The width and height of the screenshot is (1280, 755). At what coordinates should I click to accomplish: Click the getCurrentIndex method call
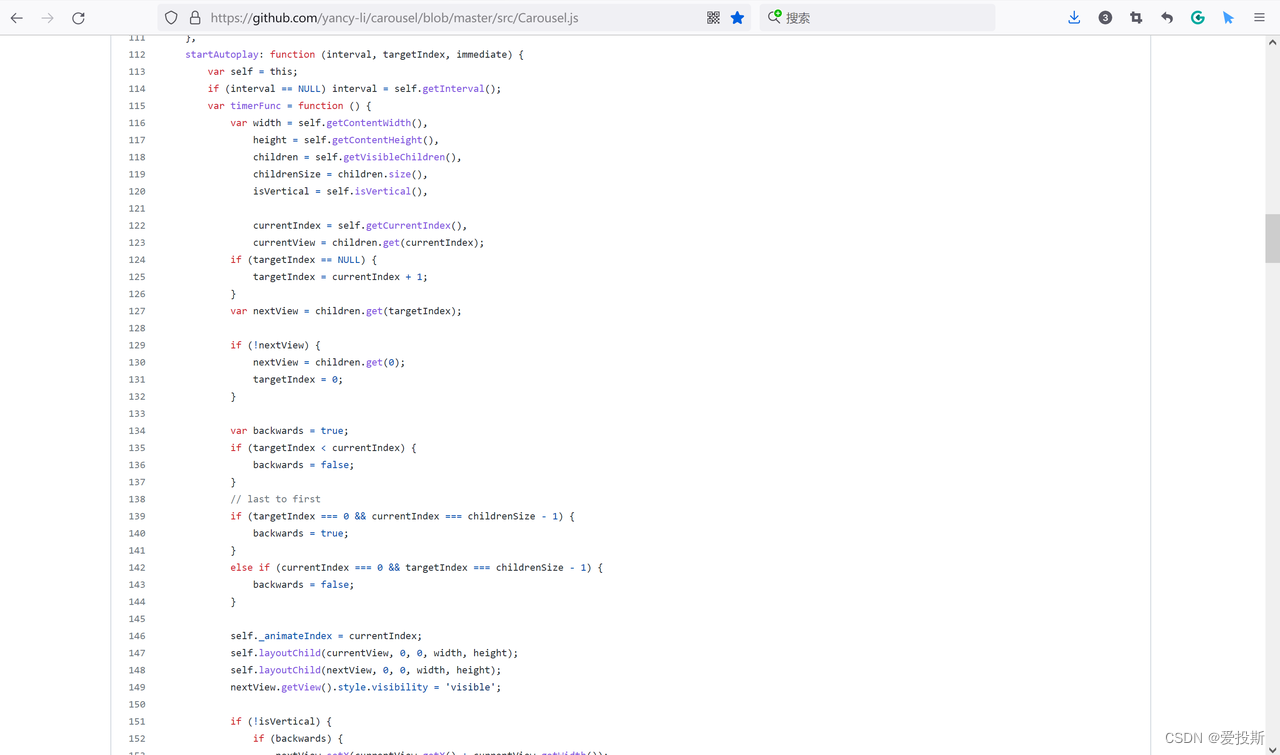tap(408, 226)
